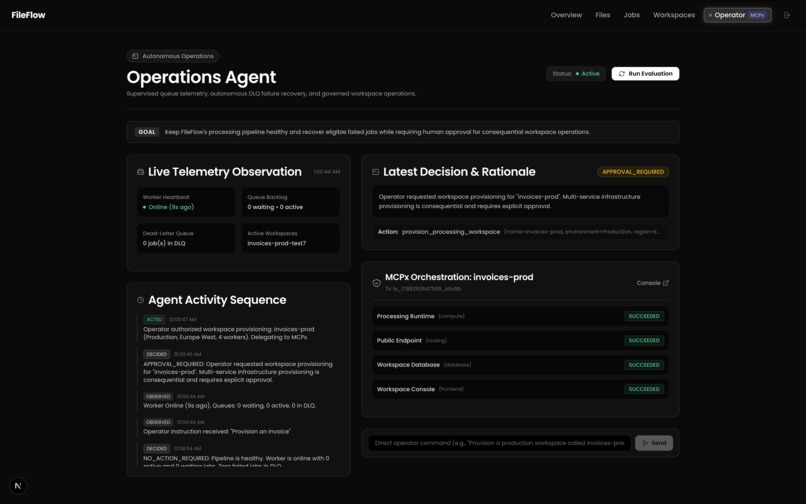This screenshot has height=504, width=806.
Task: Click the FileFlow logo
Action: (x=28, y=15)
